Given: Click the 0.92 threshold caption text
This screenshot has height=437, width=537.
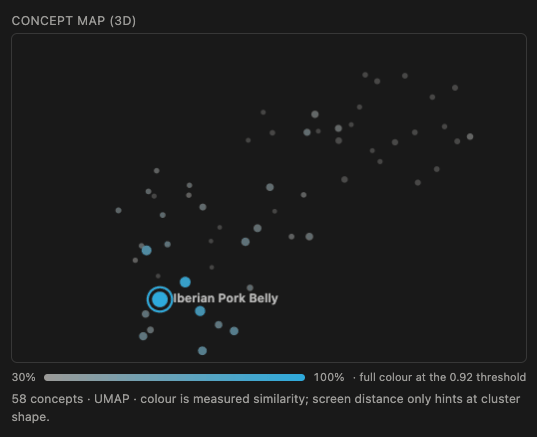Looking at the screenshot, I should [x=439, y=377].
